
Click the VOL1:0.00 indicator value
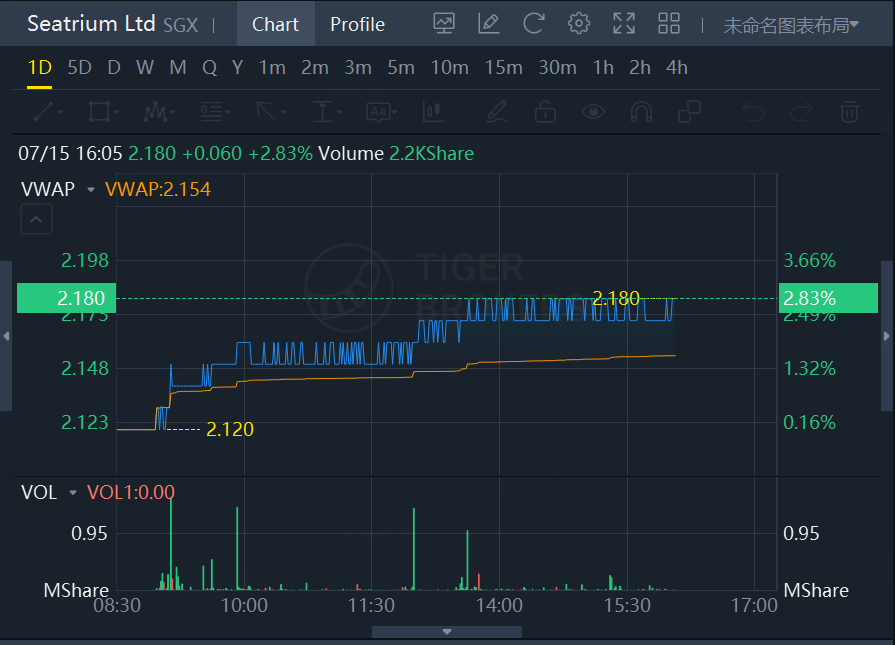click(131, 492)
